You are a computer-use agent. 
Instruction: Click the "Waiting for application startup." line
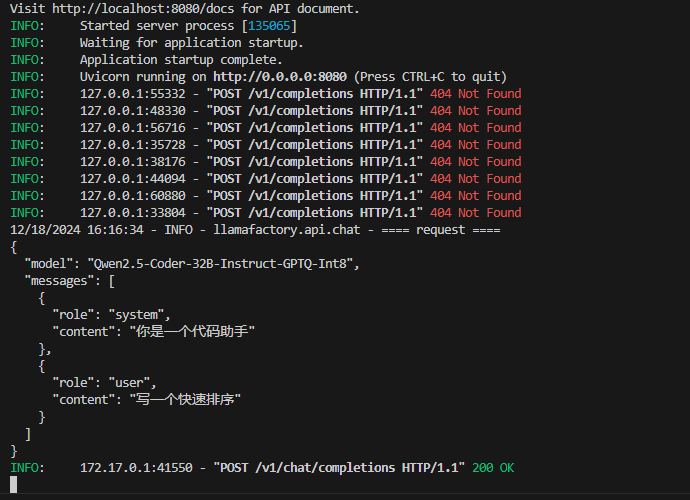click(x=191, y=43)
